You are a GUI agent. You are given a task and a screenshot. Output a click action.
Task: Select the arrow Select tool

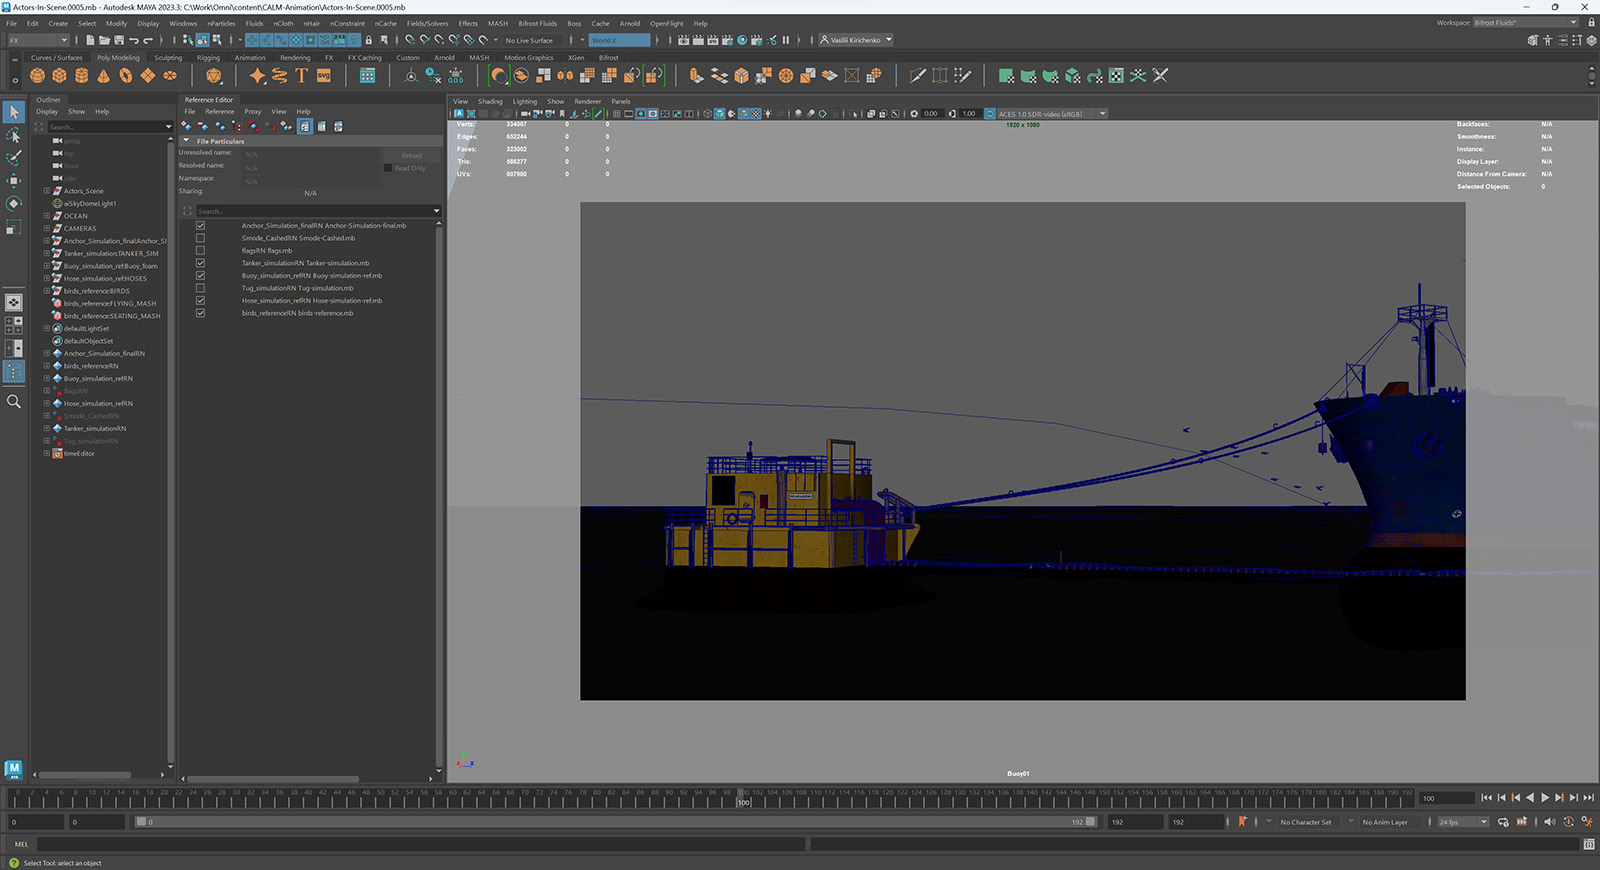(x=14, y=112)
